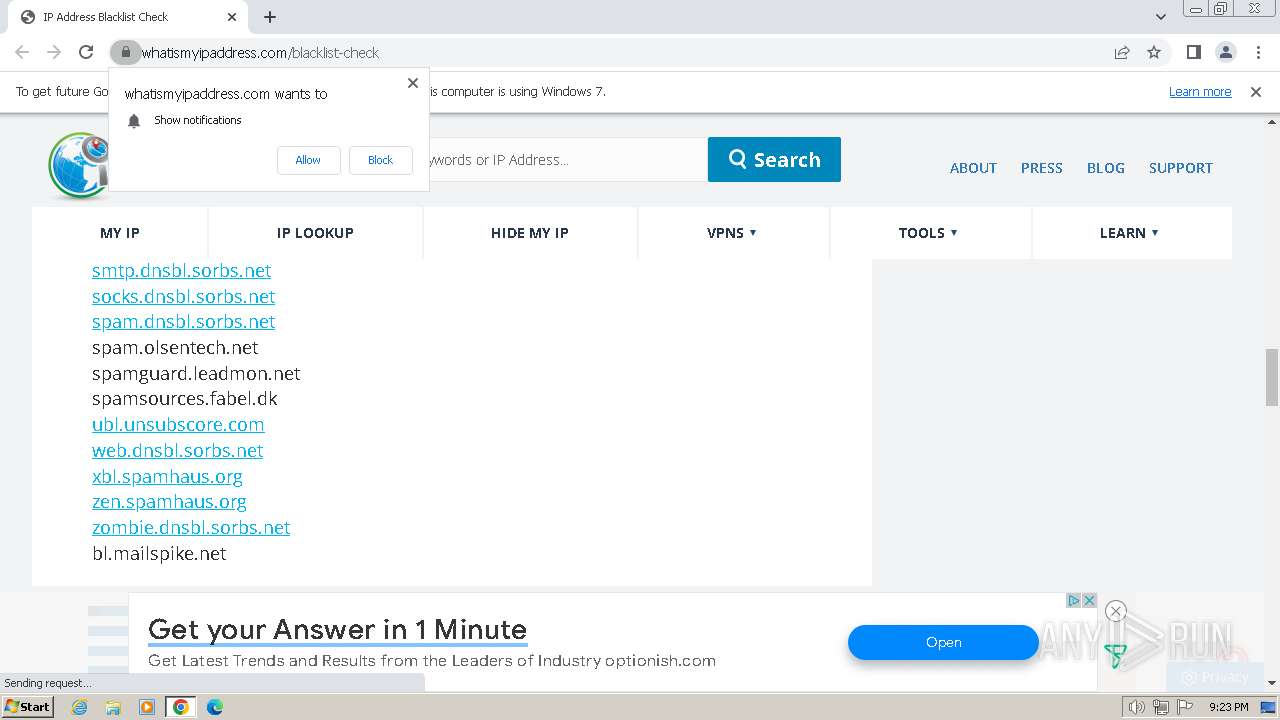Open Action Center flag tray icon
The height and width of the screenshot is (720, 1280).
[x=1185, y=707]
